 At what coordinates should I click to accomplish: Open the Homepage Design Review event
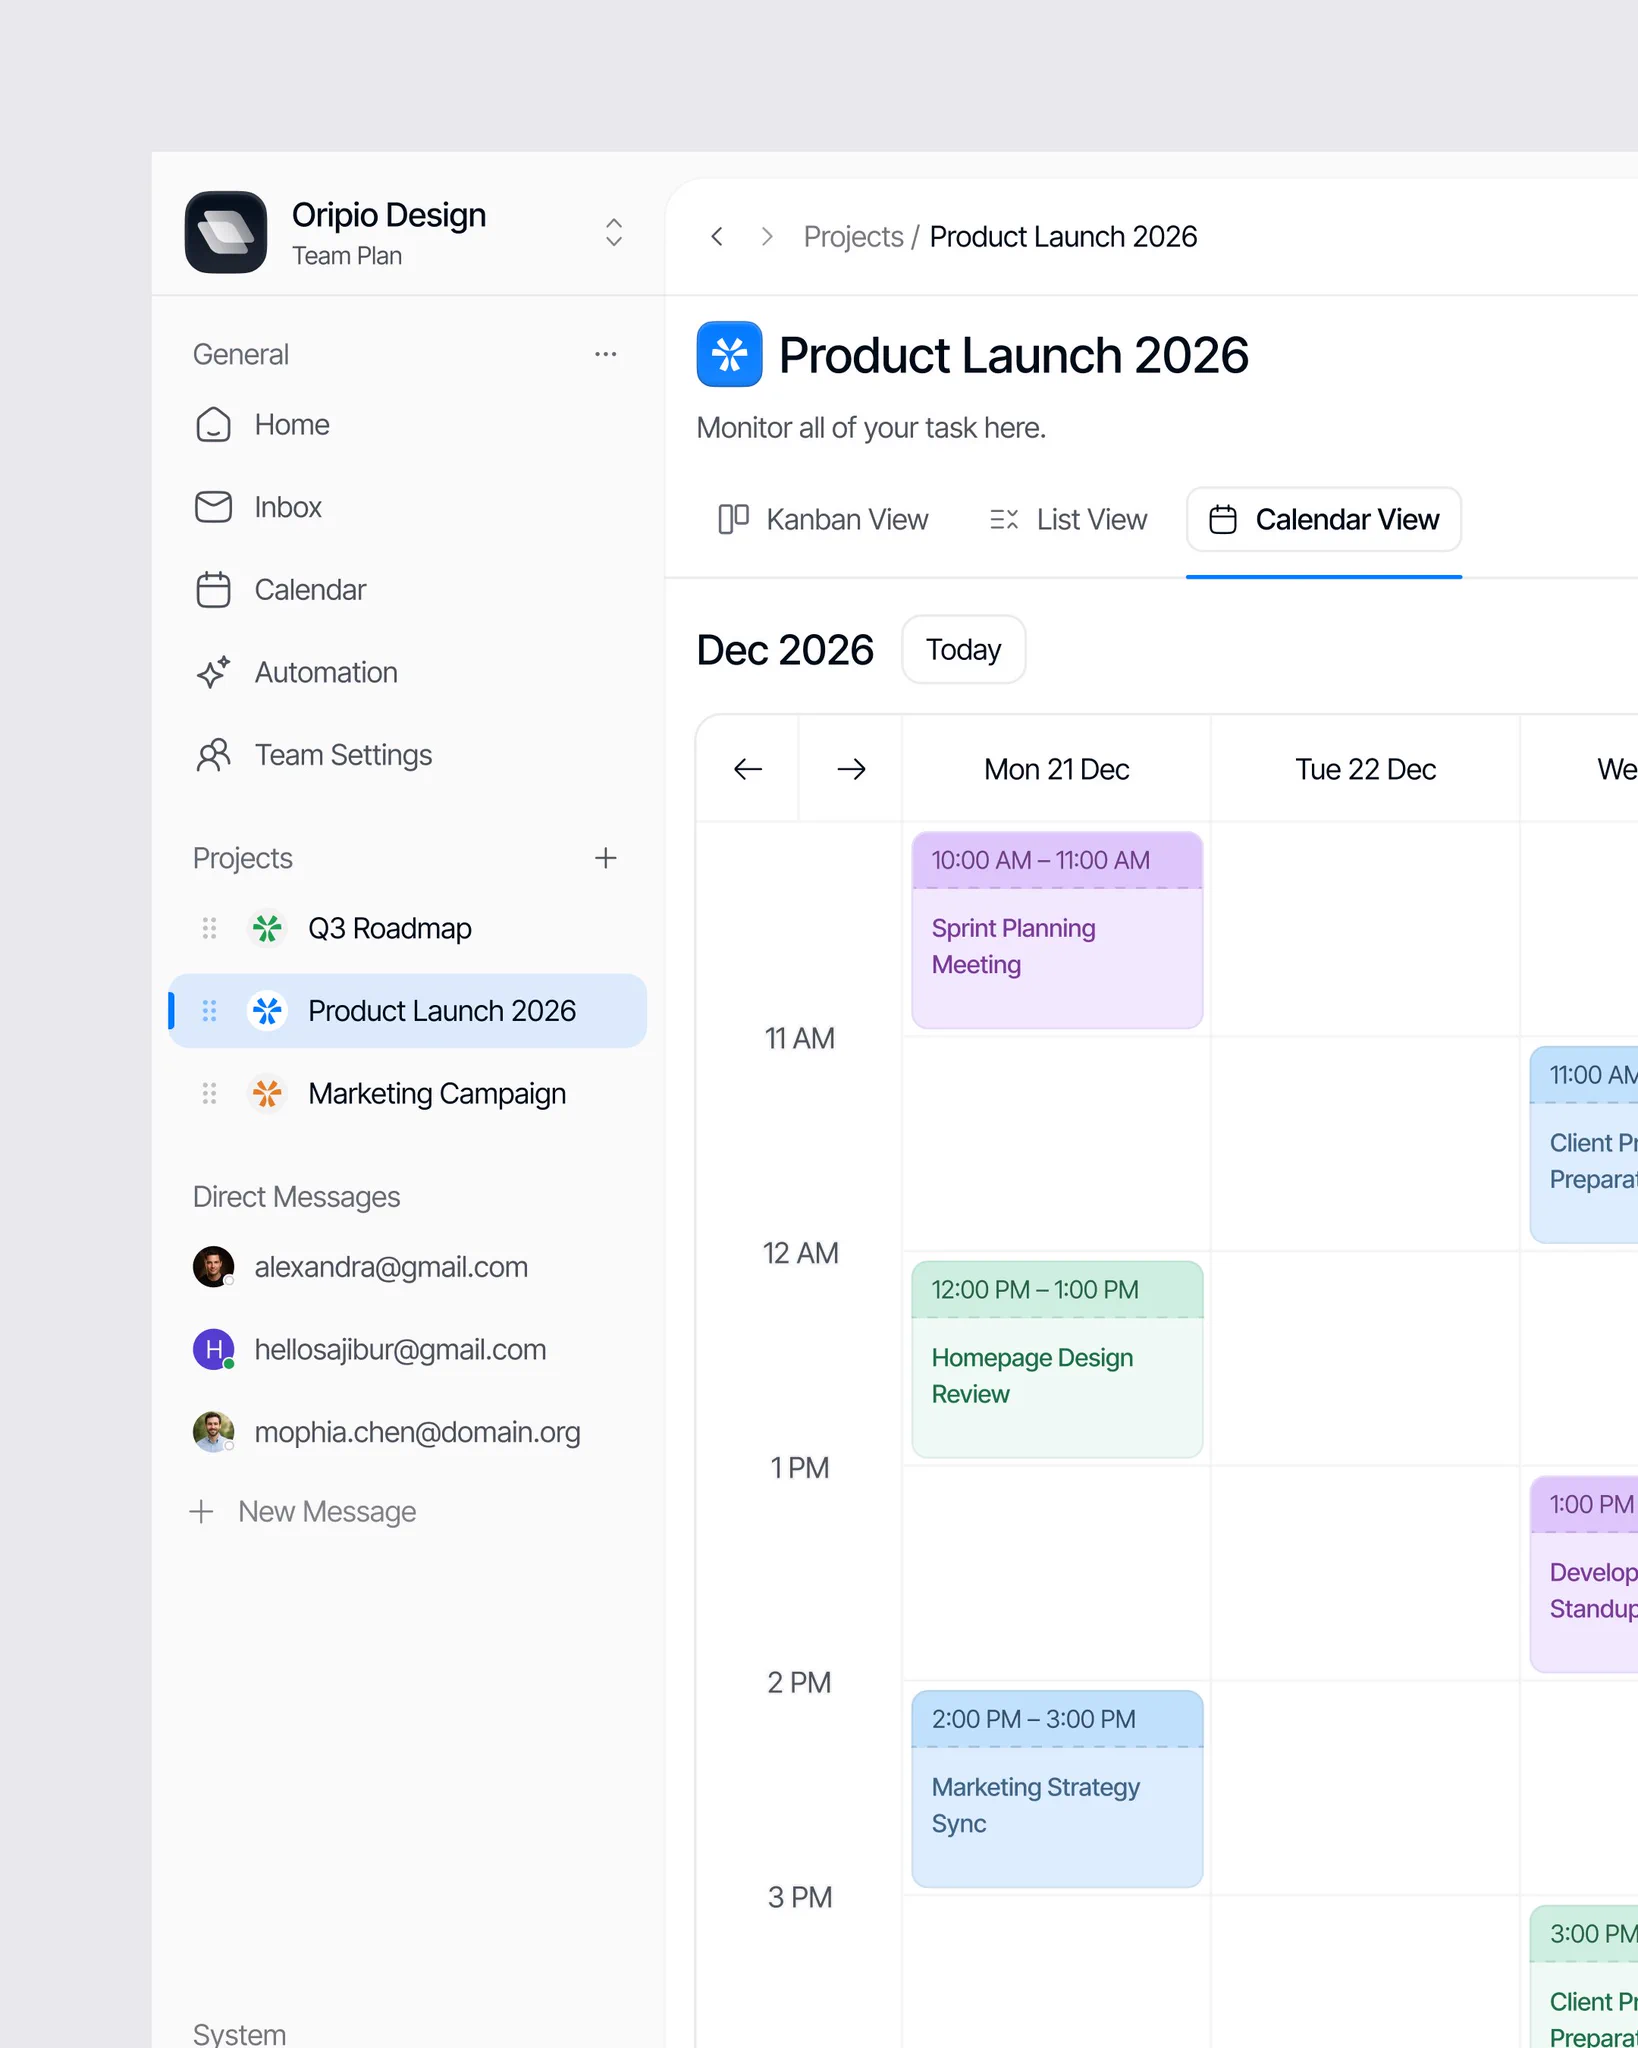[1057, 1360]
